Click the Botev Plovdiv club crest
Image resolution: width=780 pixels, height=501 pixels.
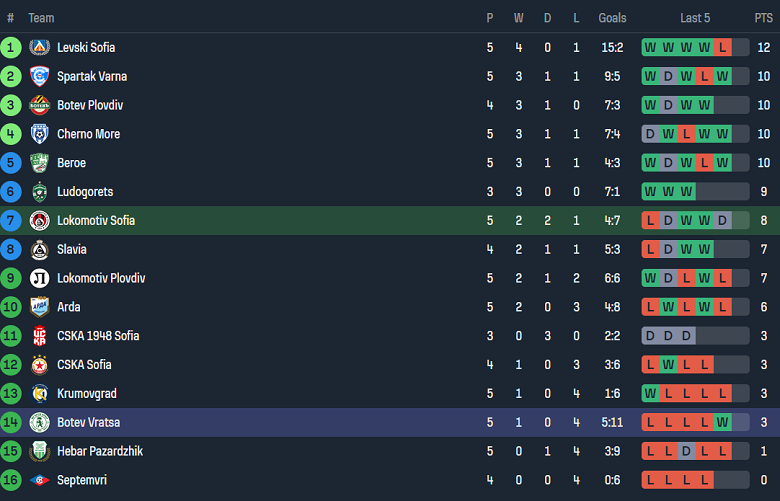pyautogui.click(x=39, y=105)
